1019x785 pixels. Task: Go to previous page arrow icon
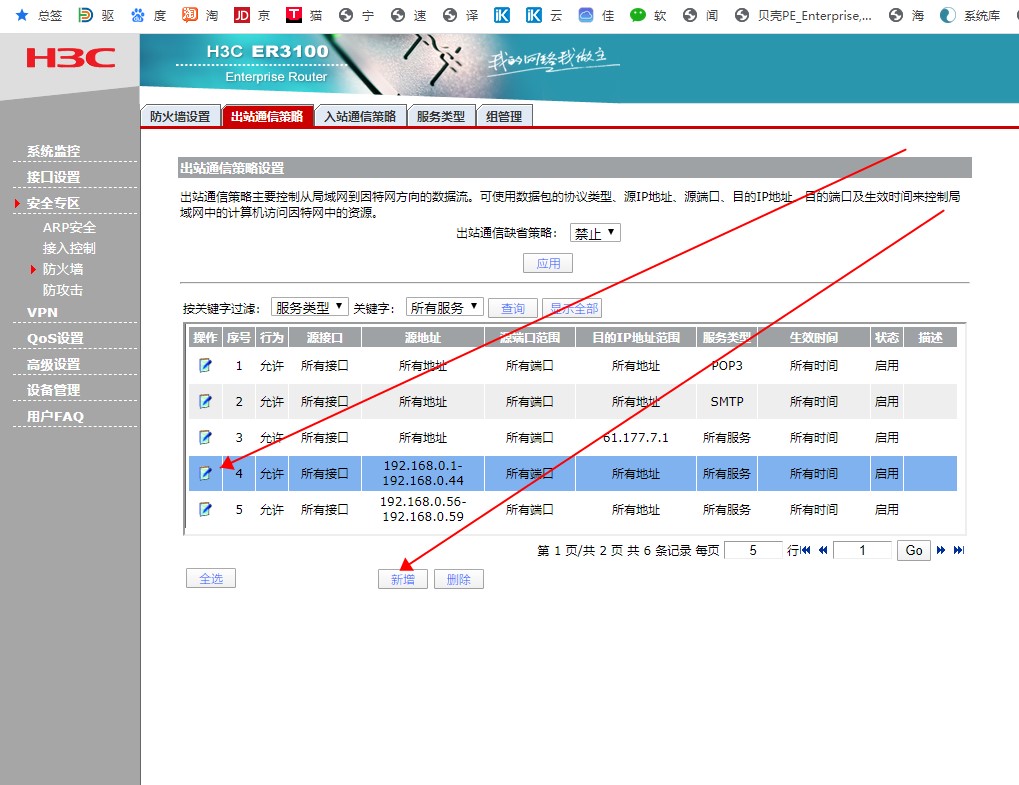[823, 550]
